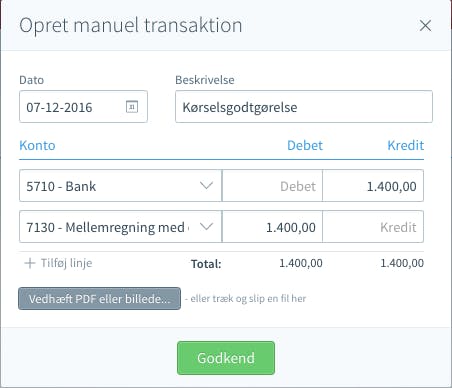Click the Konto column header
The width and height of the screenshot is (452, 388).
pos(37,146)
